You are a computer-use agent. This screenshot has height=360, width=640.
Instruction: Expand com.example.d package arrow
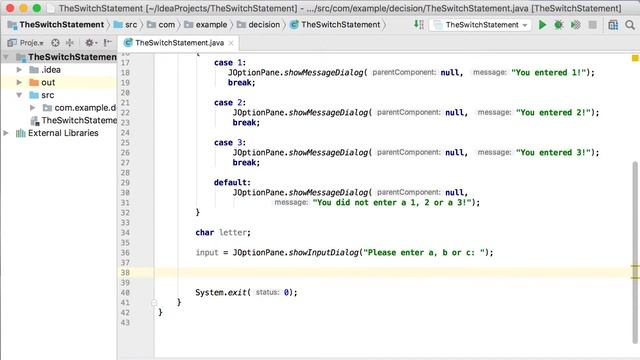pos(32,108)
